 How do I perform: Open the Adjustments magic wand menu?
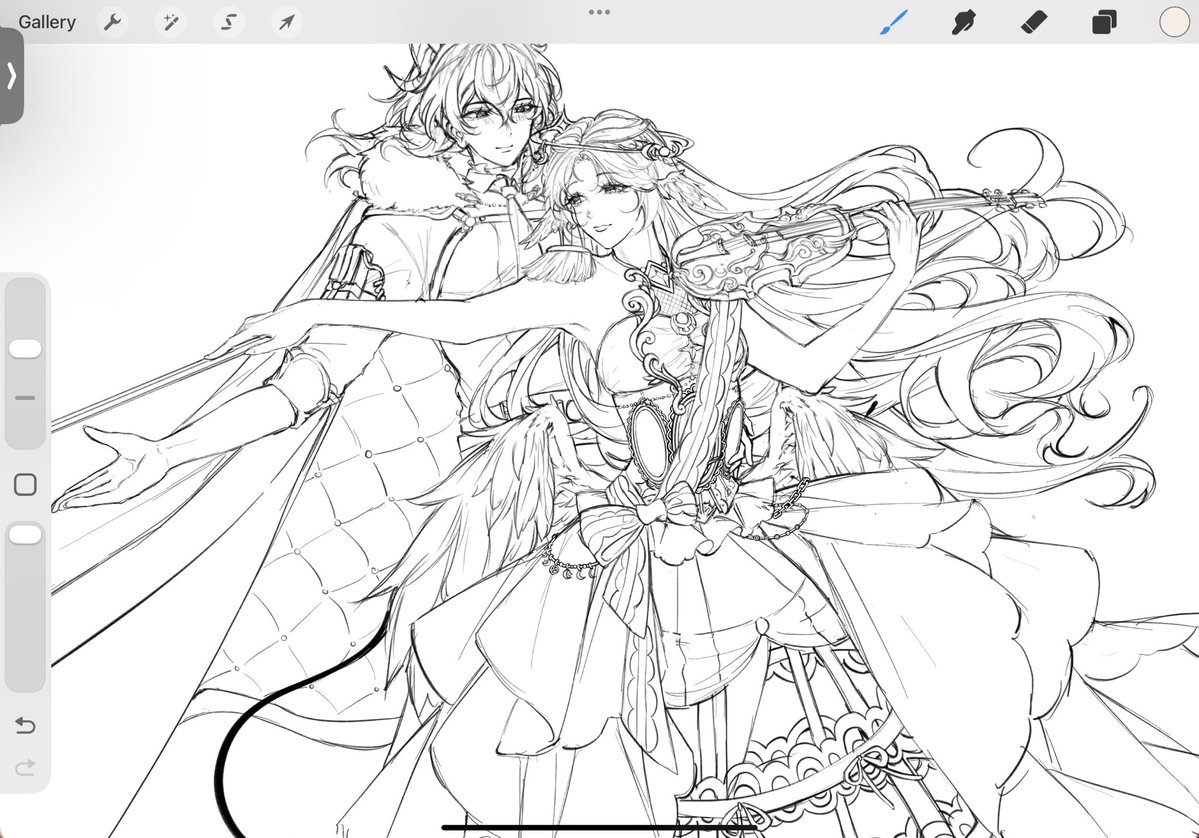[171, 22]
